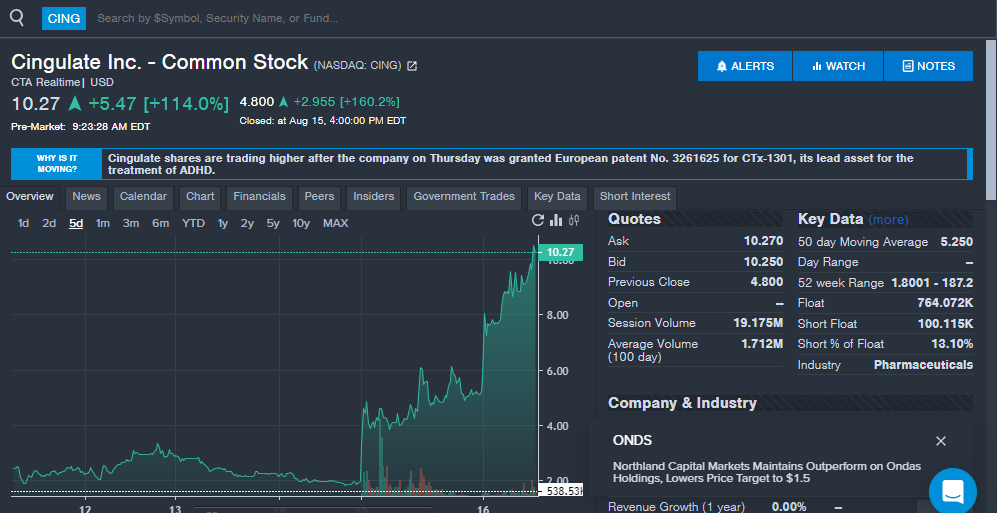Click the ONDS ticker in notification

coord(632,441)
